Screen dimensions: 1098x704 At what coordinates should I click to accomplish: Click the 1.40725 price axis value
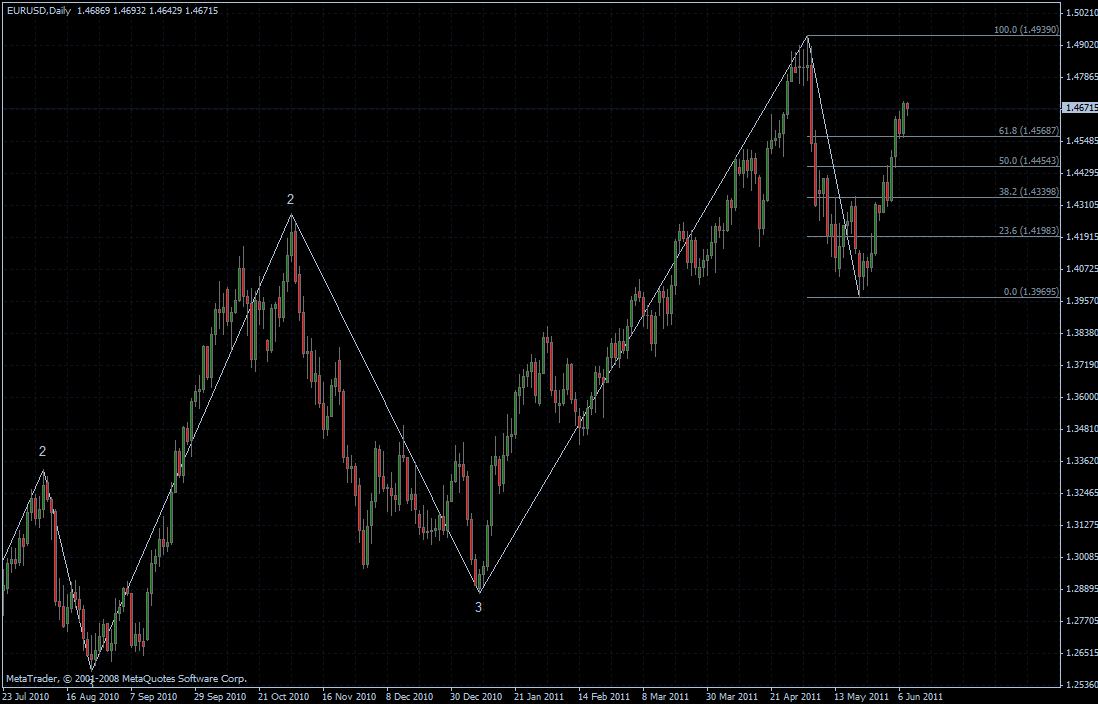pos(1081,268)
